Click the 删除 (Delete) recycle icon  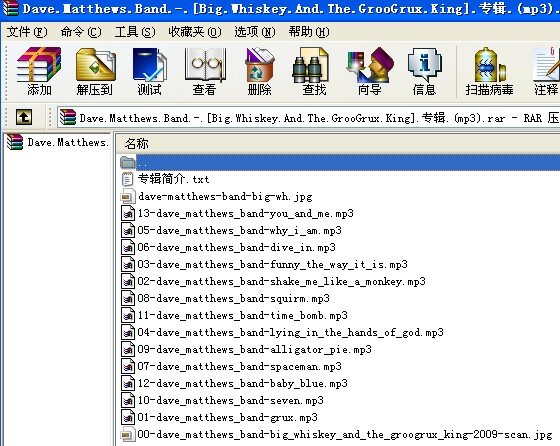pyautogui.click(x=260, y=71)
